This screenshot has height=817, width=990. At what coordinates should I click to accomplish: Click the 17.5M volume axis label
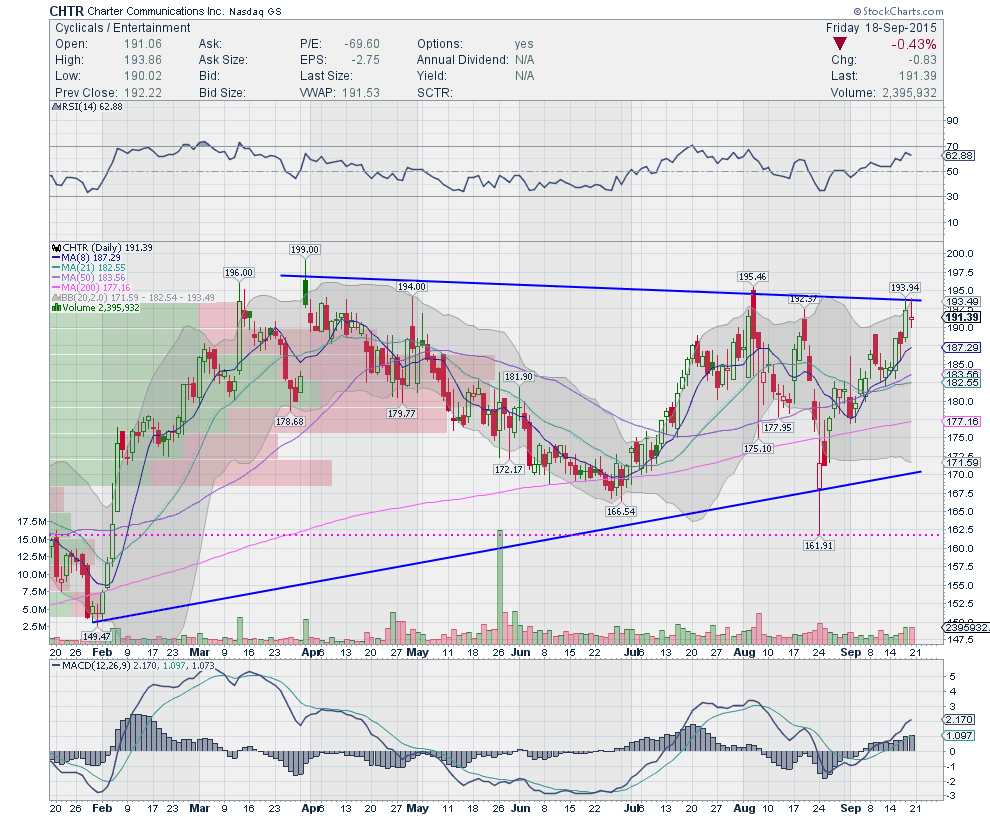[x=32, y=522]
